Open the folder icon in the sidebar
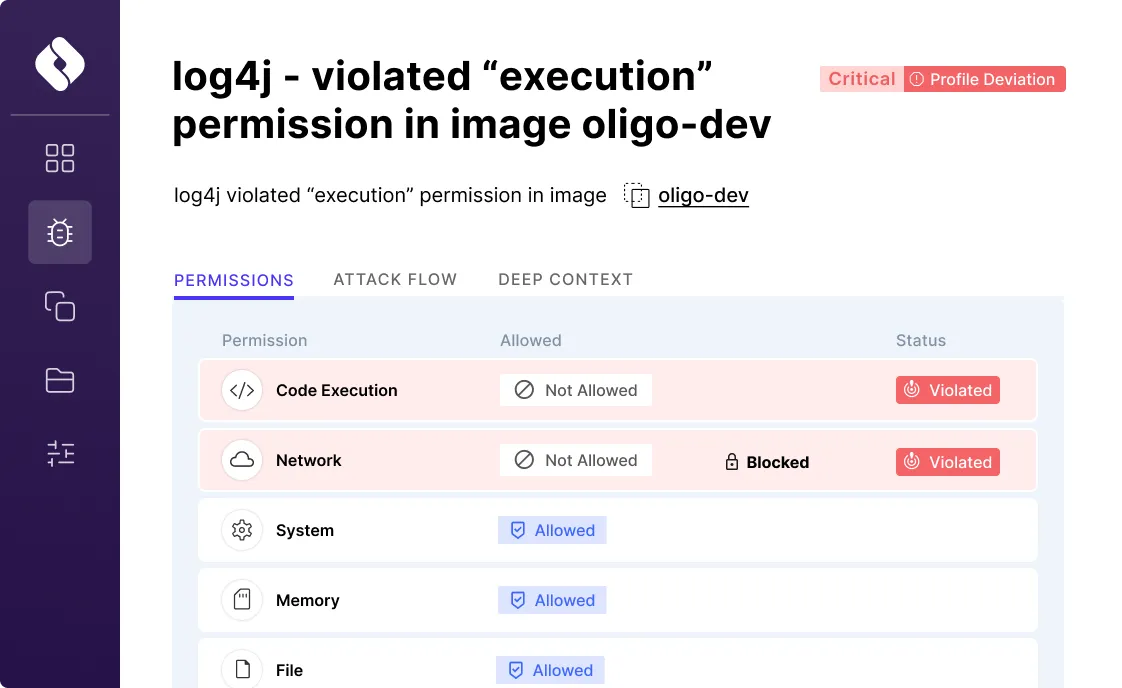The image size is (1122, 688). tap(60, 380)
